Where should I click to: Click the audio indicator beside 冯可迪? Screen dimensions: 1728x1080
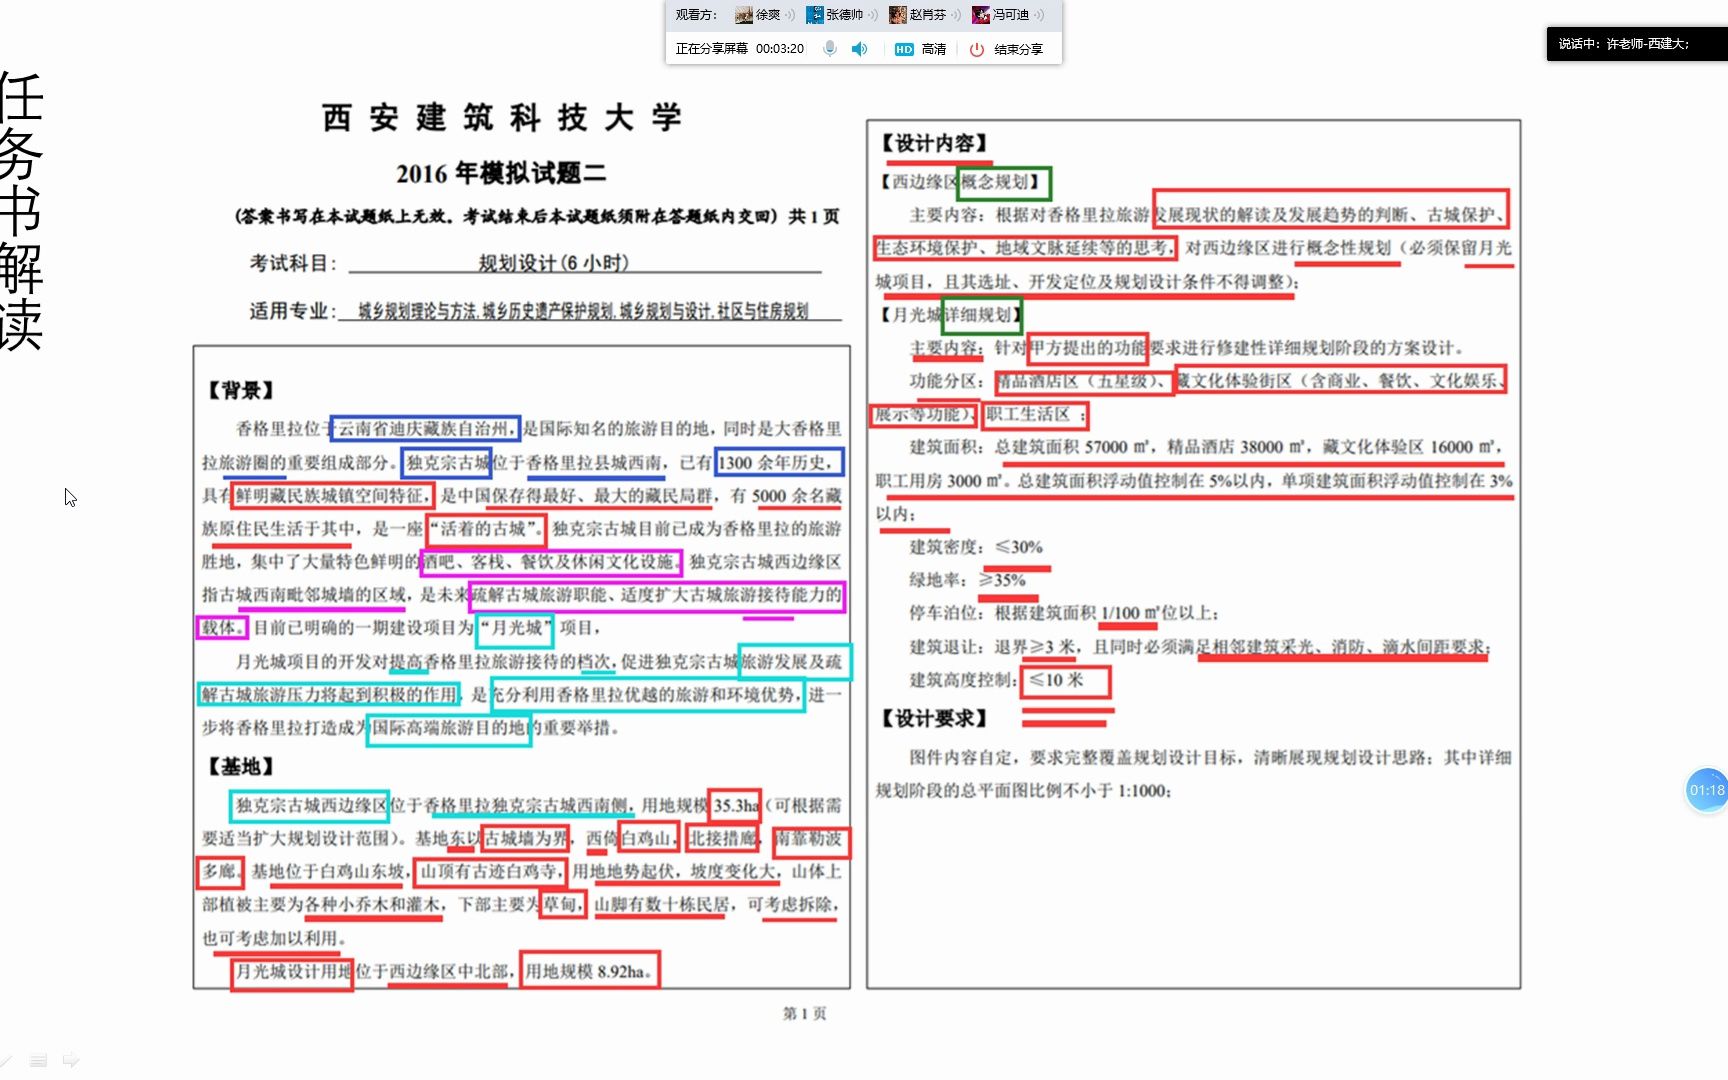(x=1039, y=15)
